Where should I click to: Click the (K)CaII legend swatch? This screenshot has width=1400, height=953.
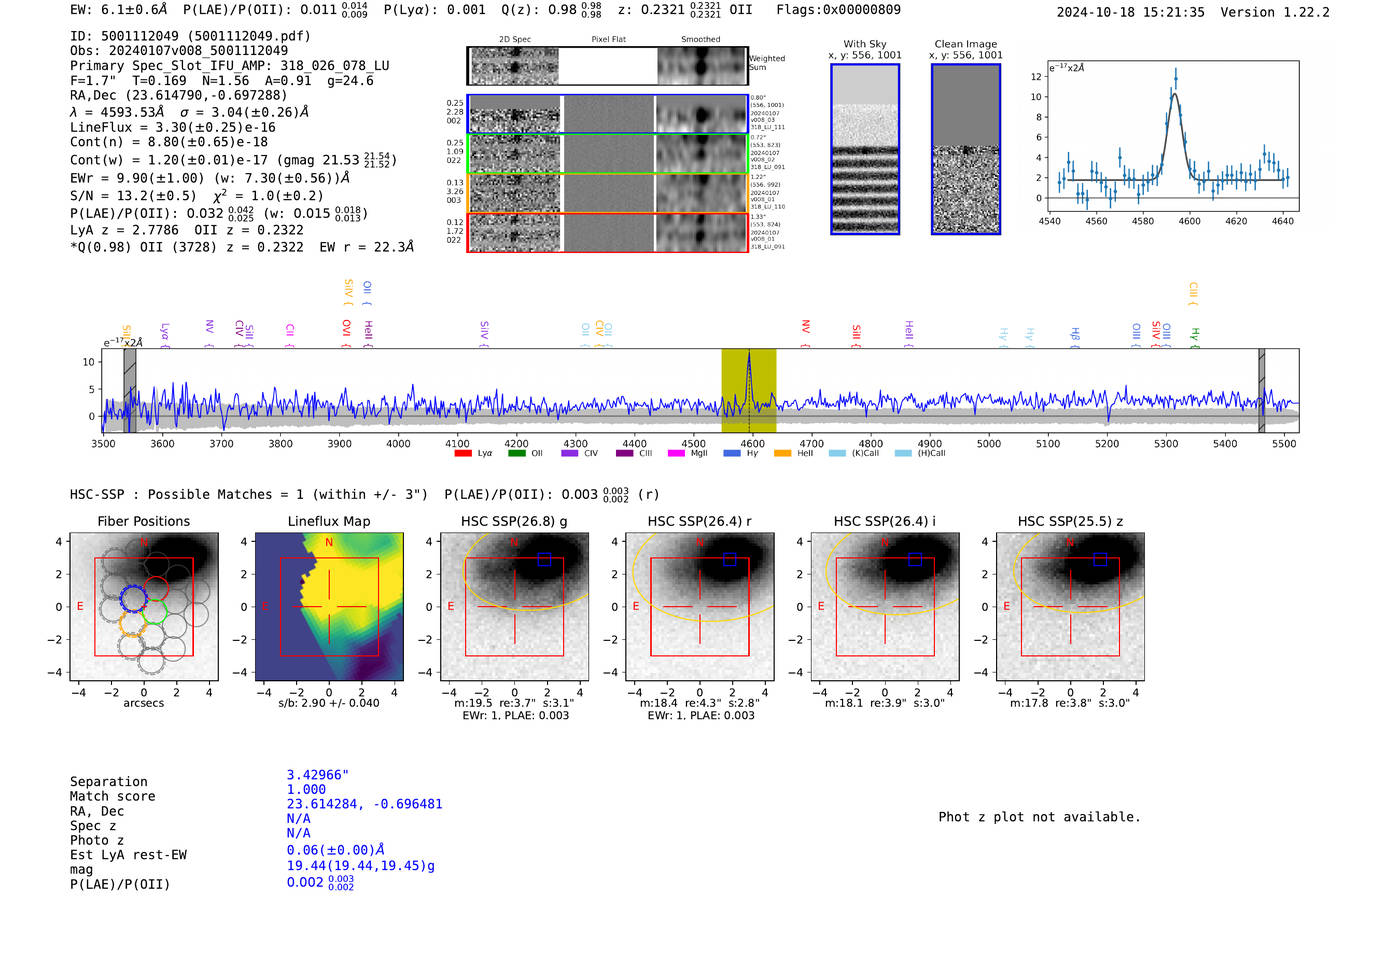click(837, 453)
